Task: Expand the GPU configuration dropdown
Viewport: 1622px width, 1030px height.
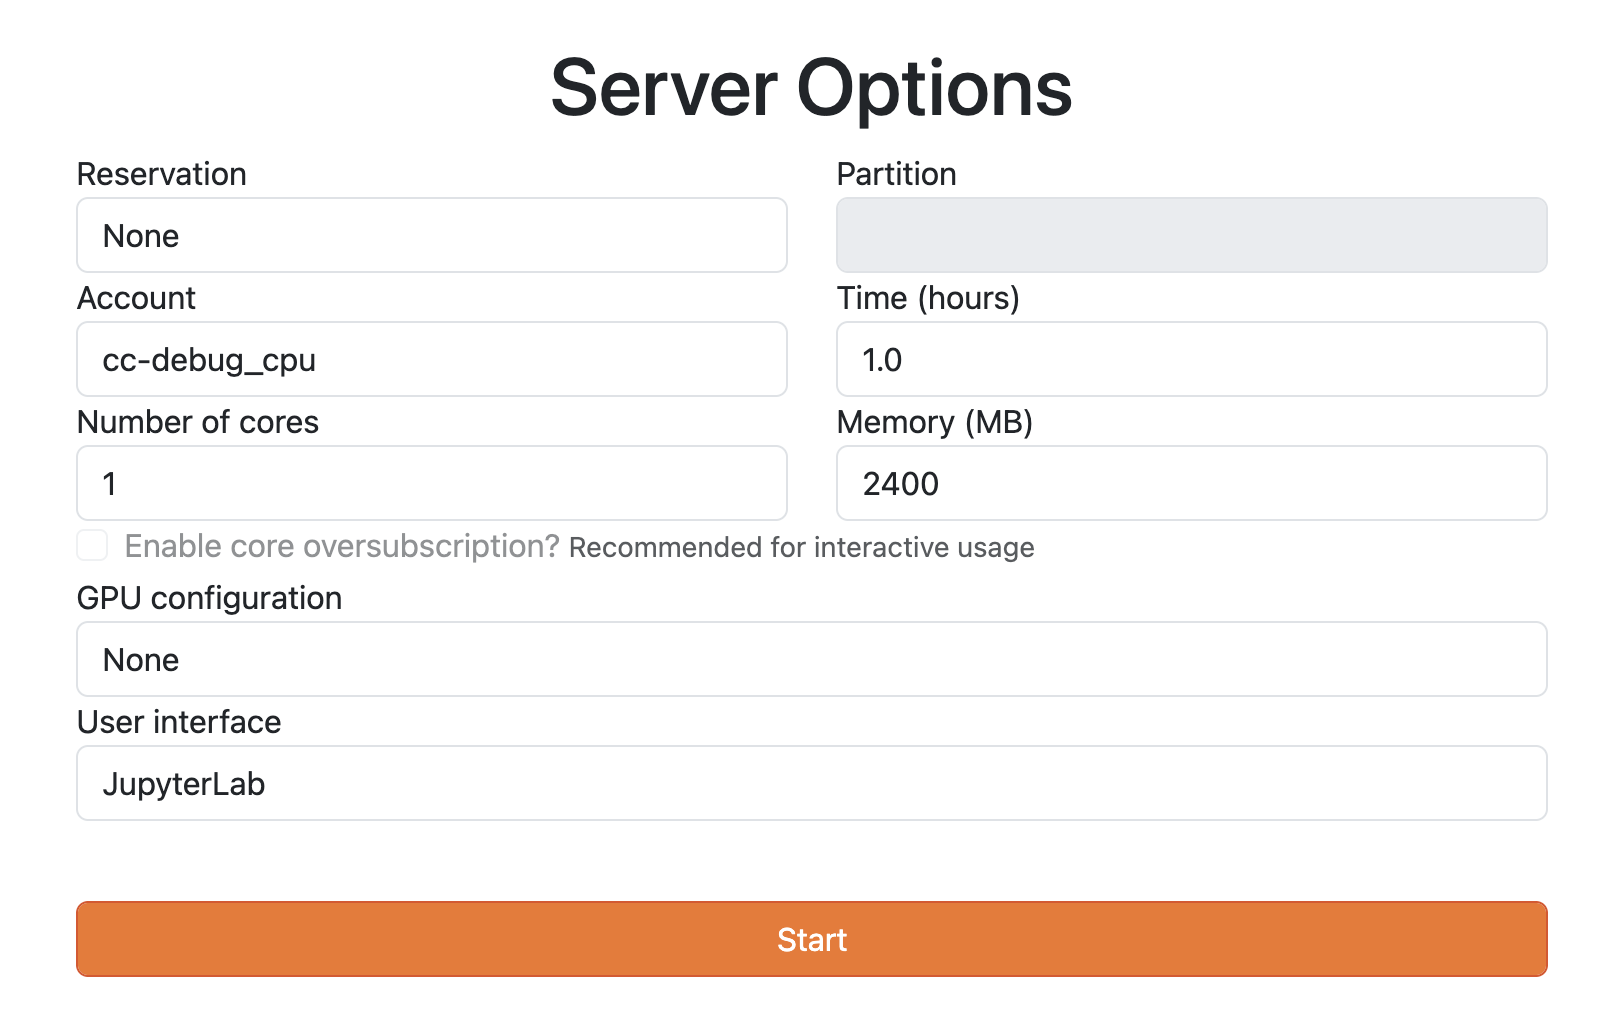Action: pos(812,659)
